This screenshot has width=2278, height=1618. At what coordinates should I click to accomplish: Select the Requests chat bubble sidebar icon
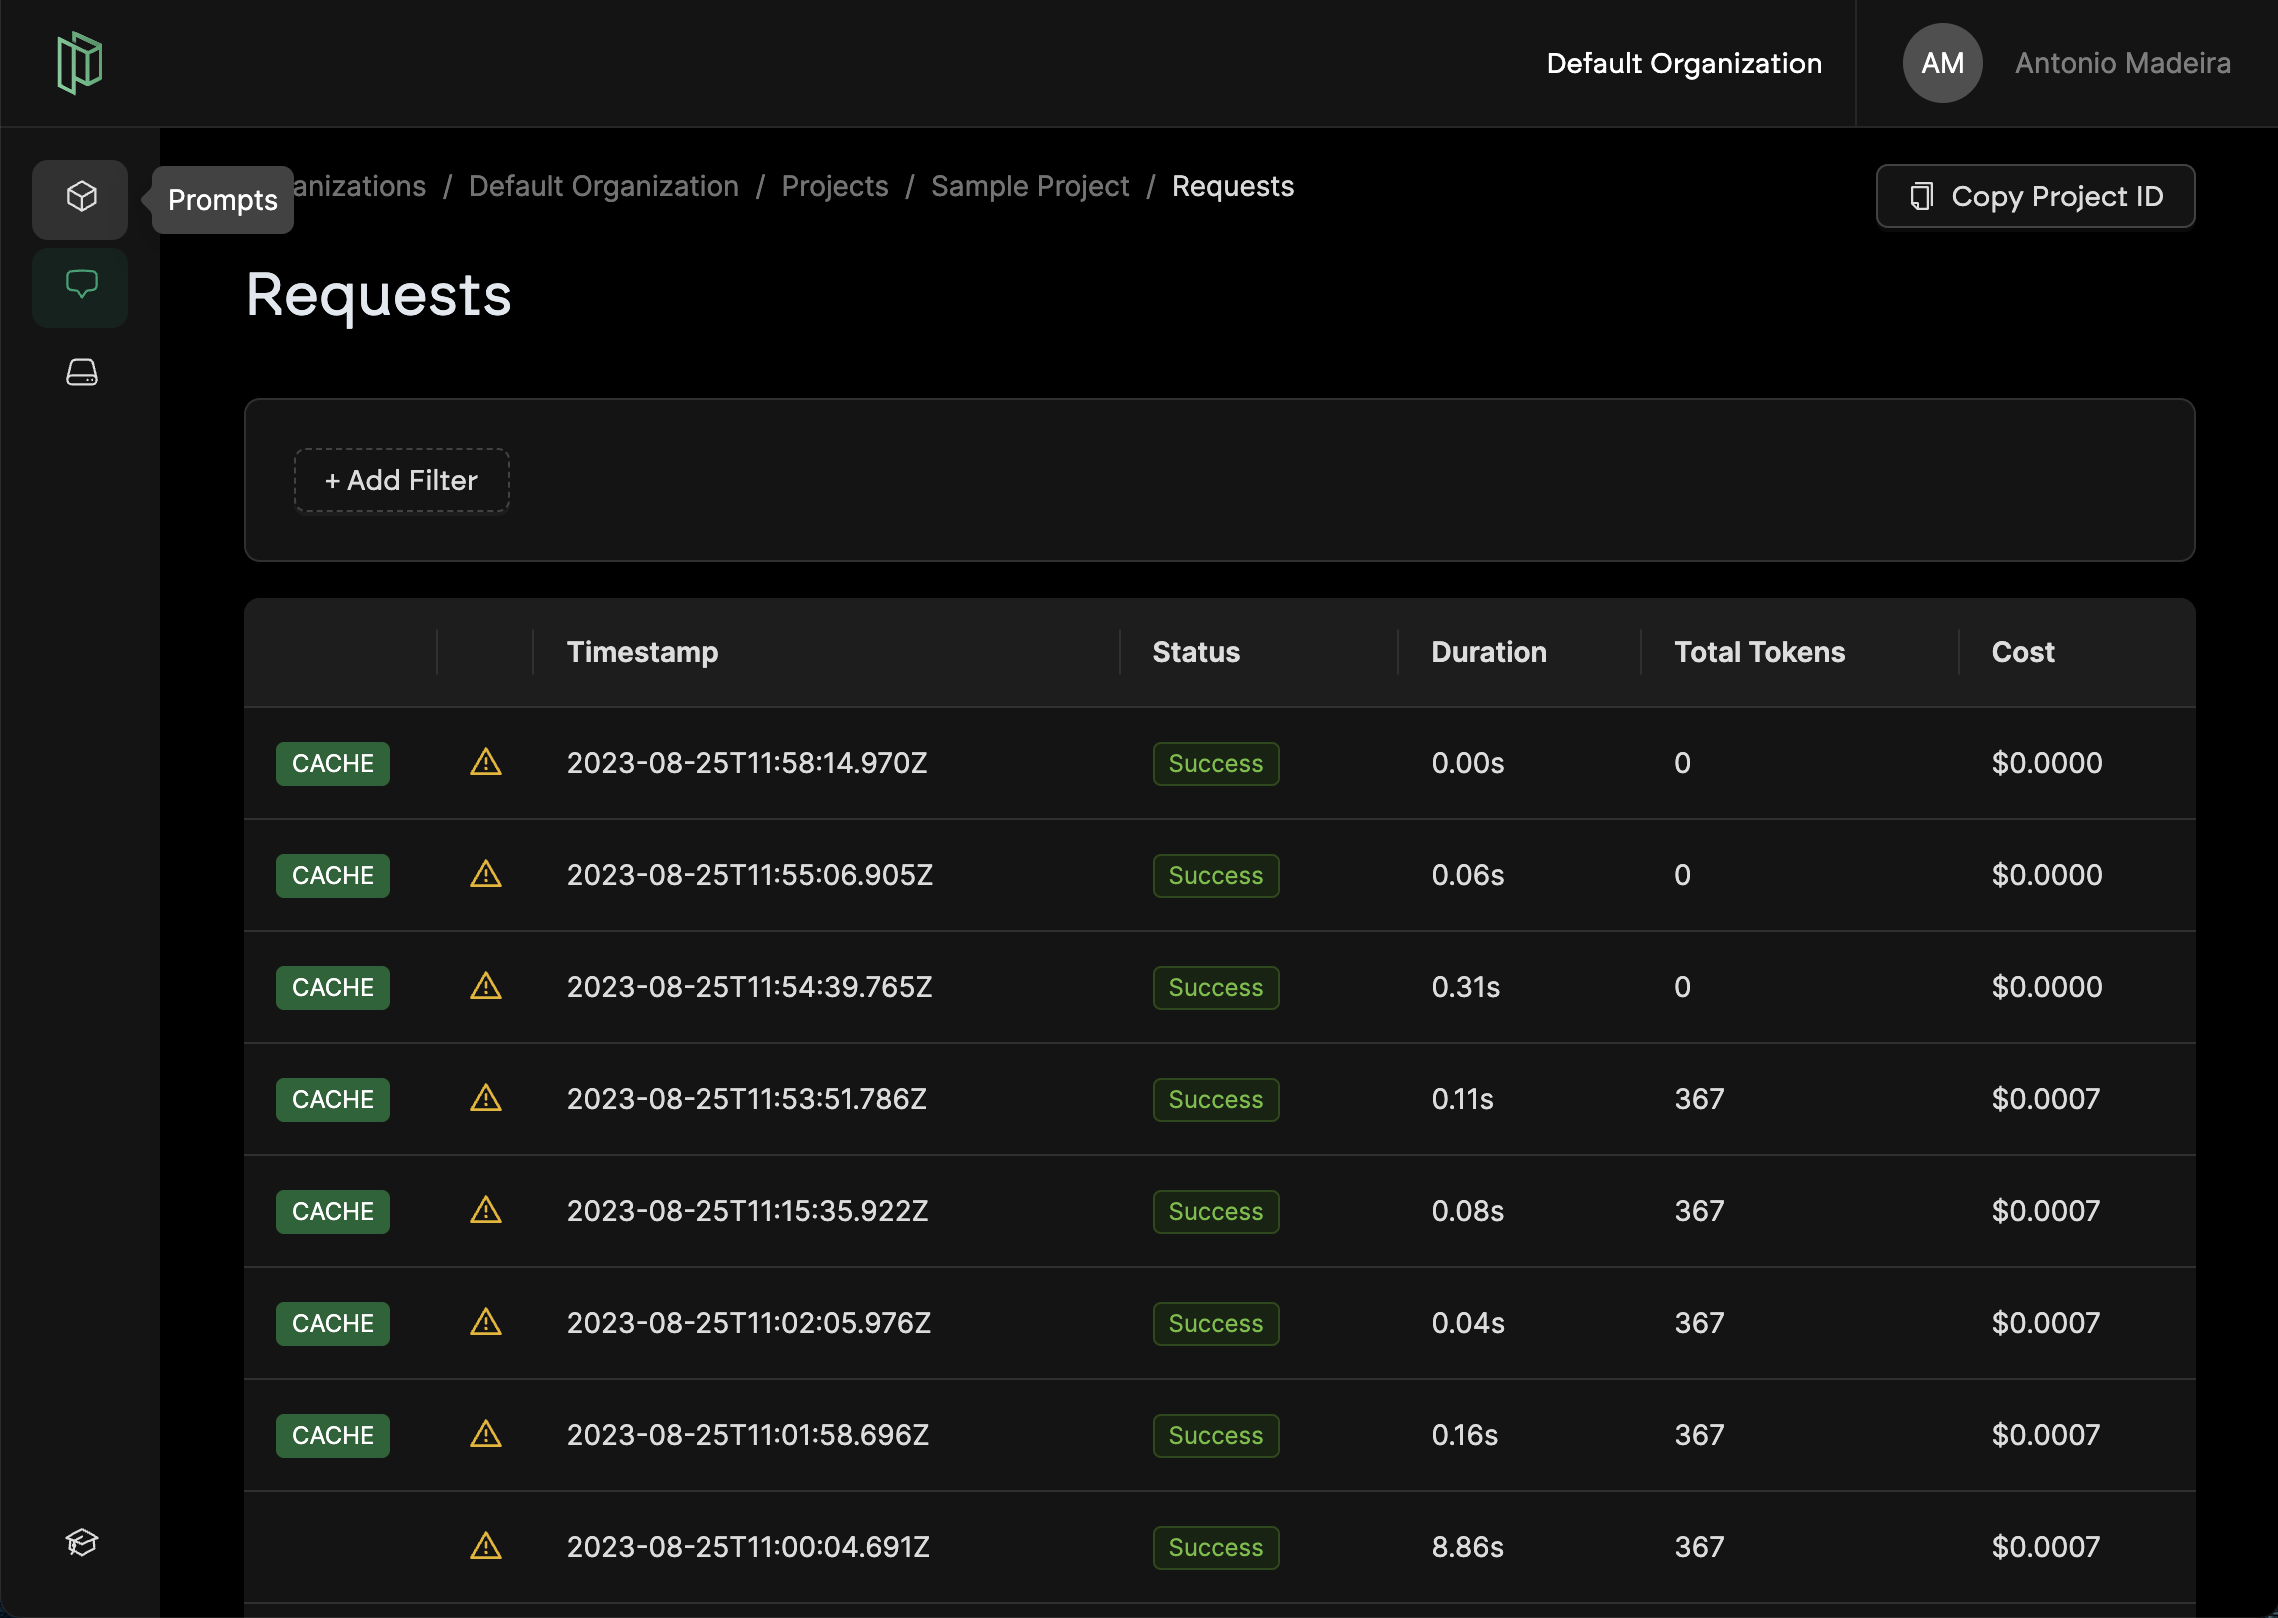(x=81, y=285)
